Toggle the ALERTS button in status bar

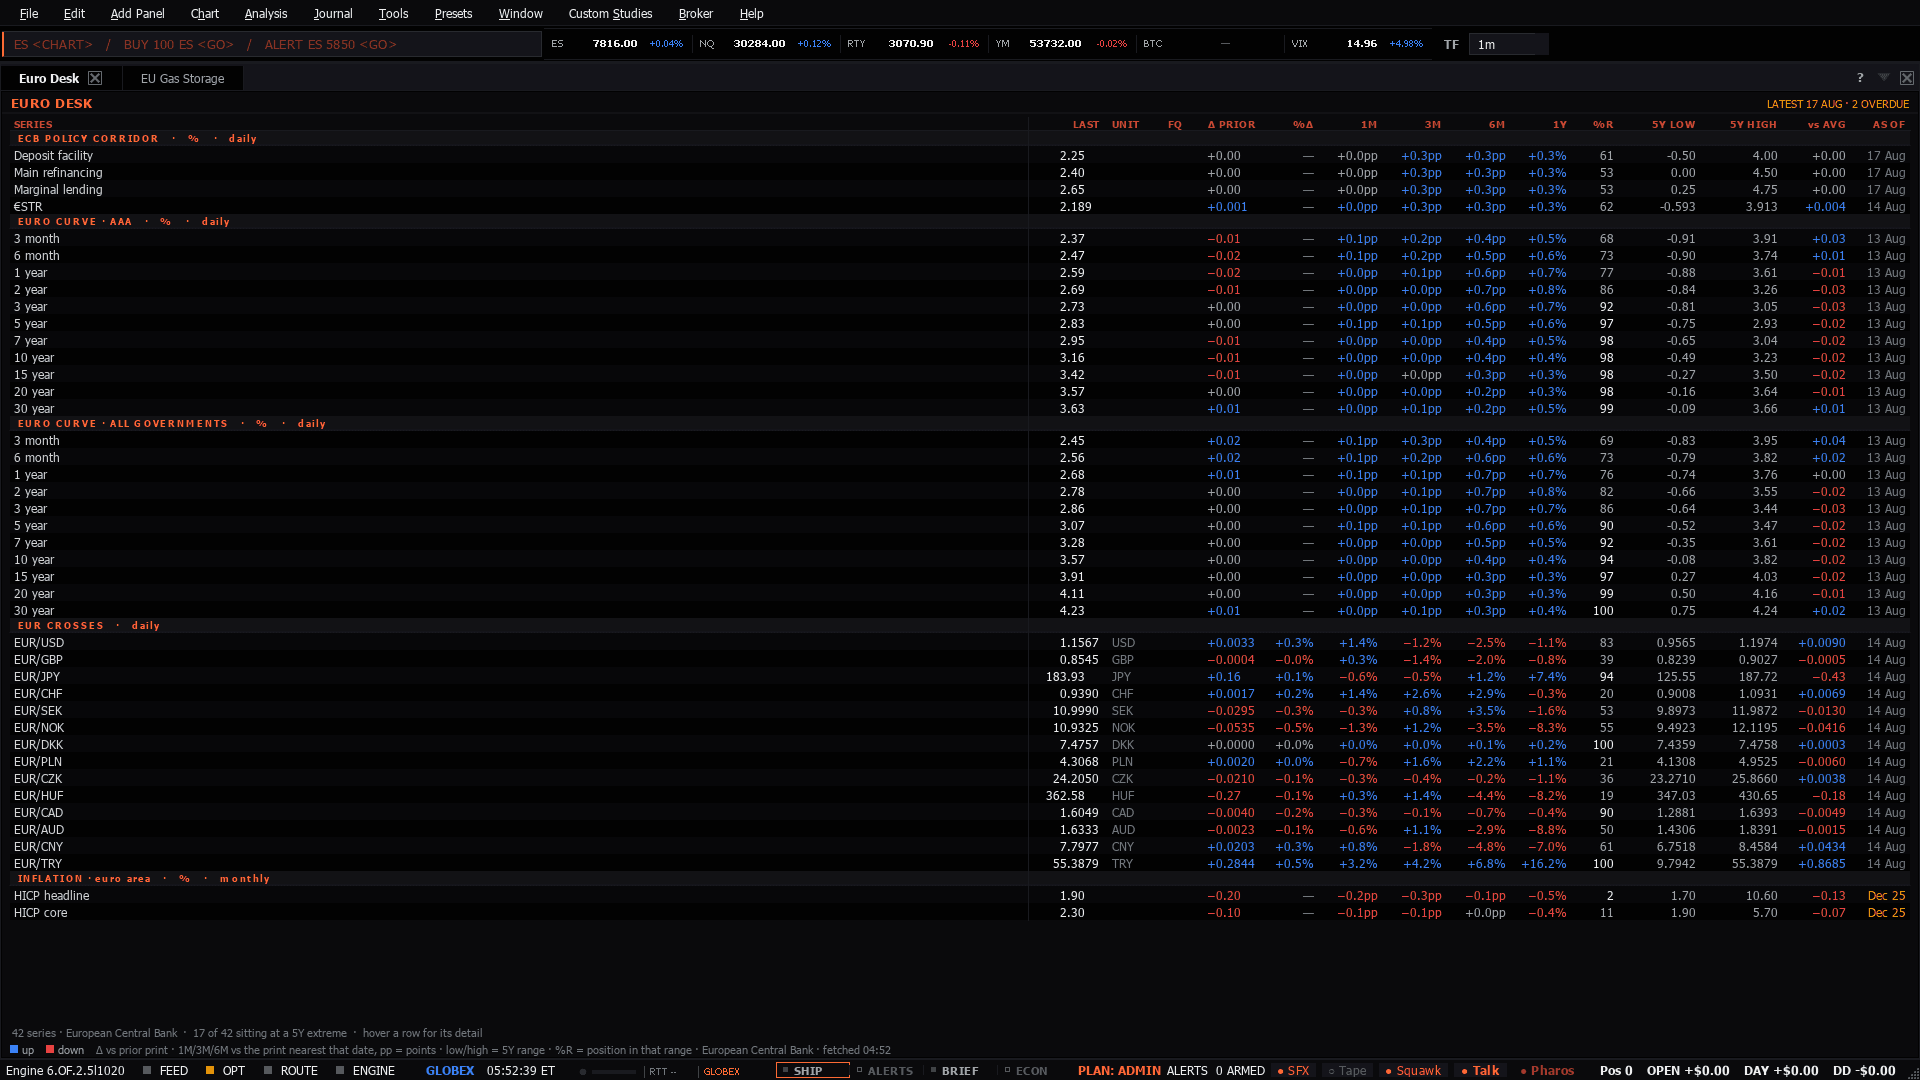tap(885, 1070)
